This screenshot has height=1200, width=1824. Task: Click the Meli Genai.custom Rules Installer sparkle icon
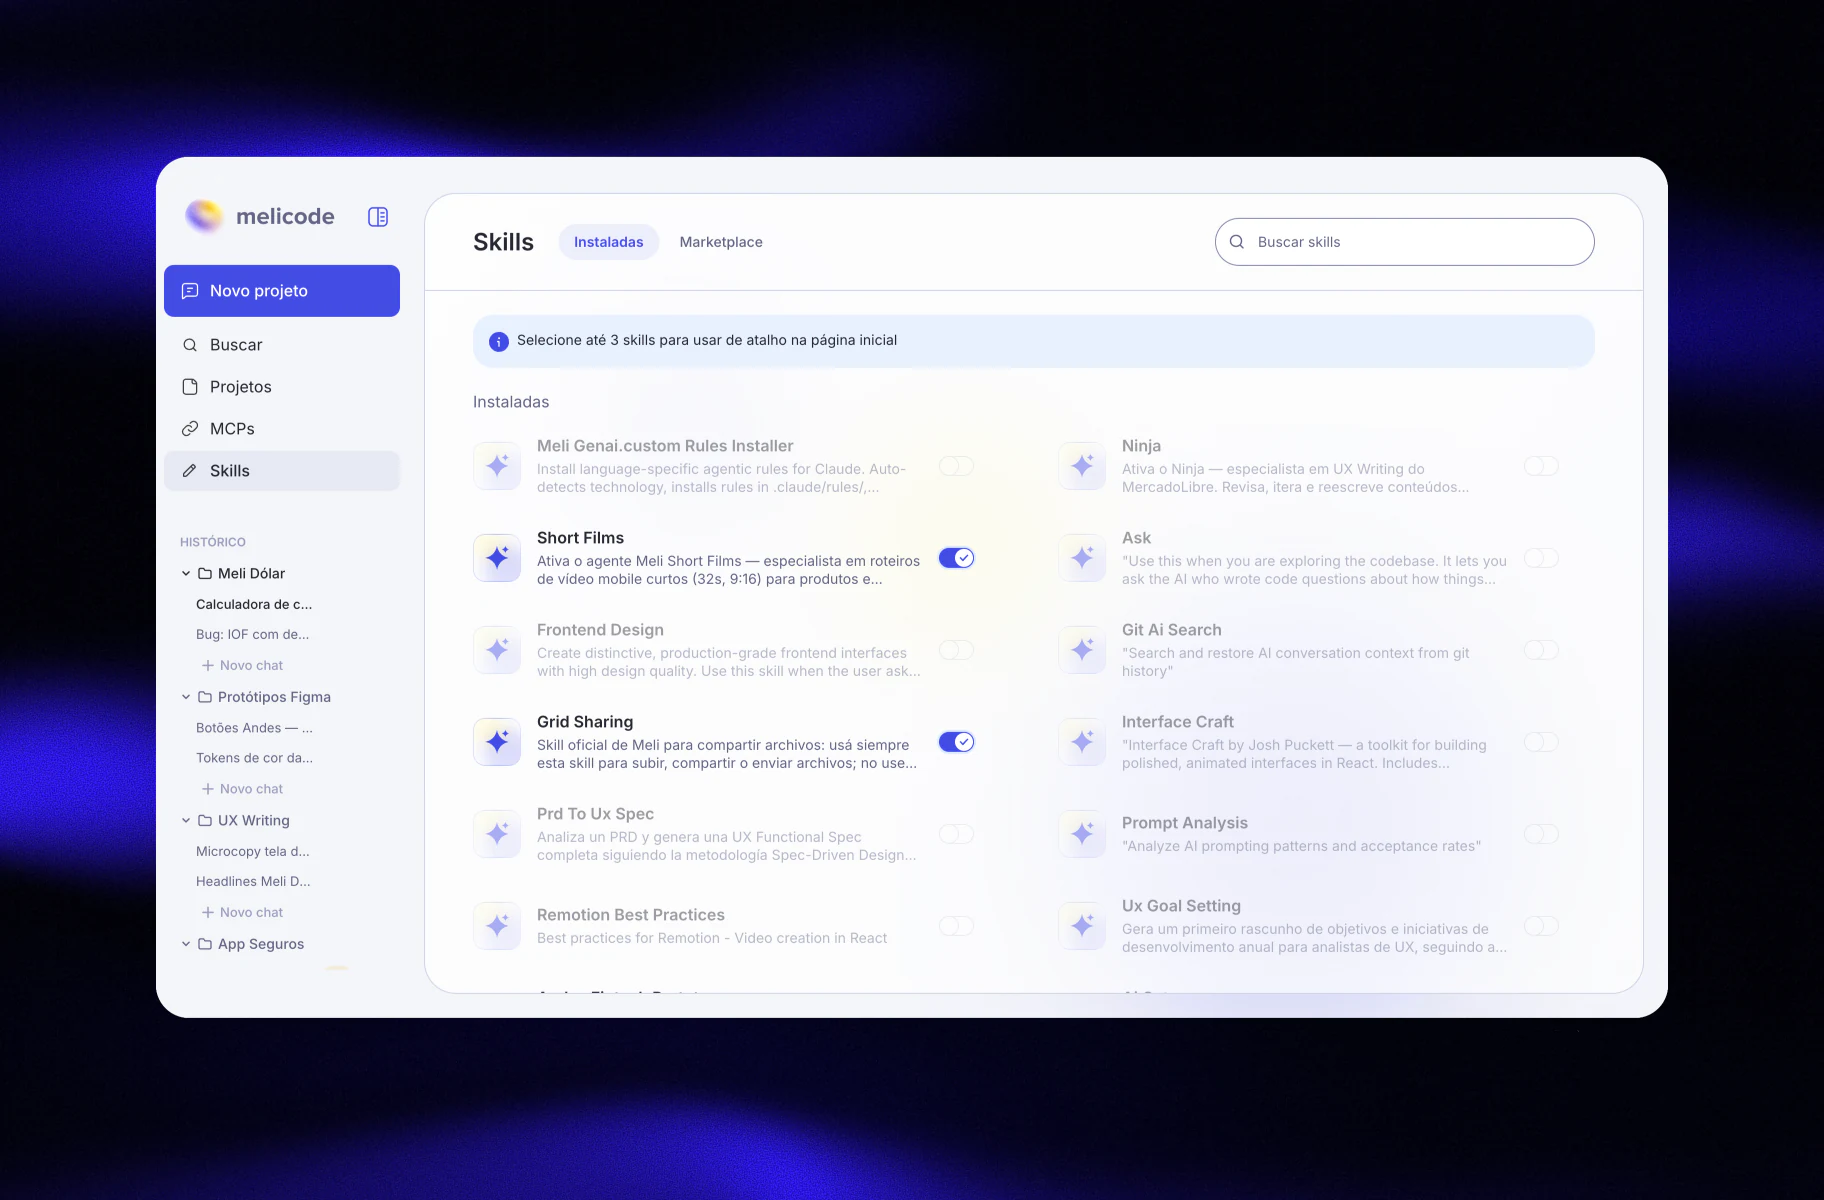click(497, 466)
